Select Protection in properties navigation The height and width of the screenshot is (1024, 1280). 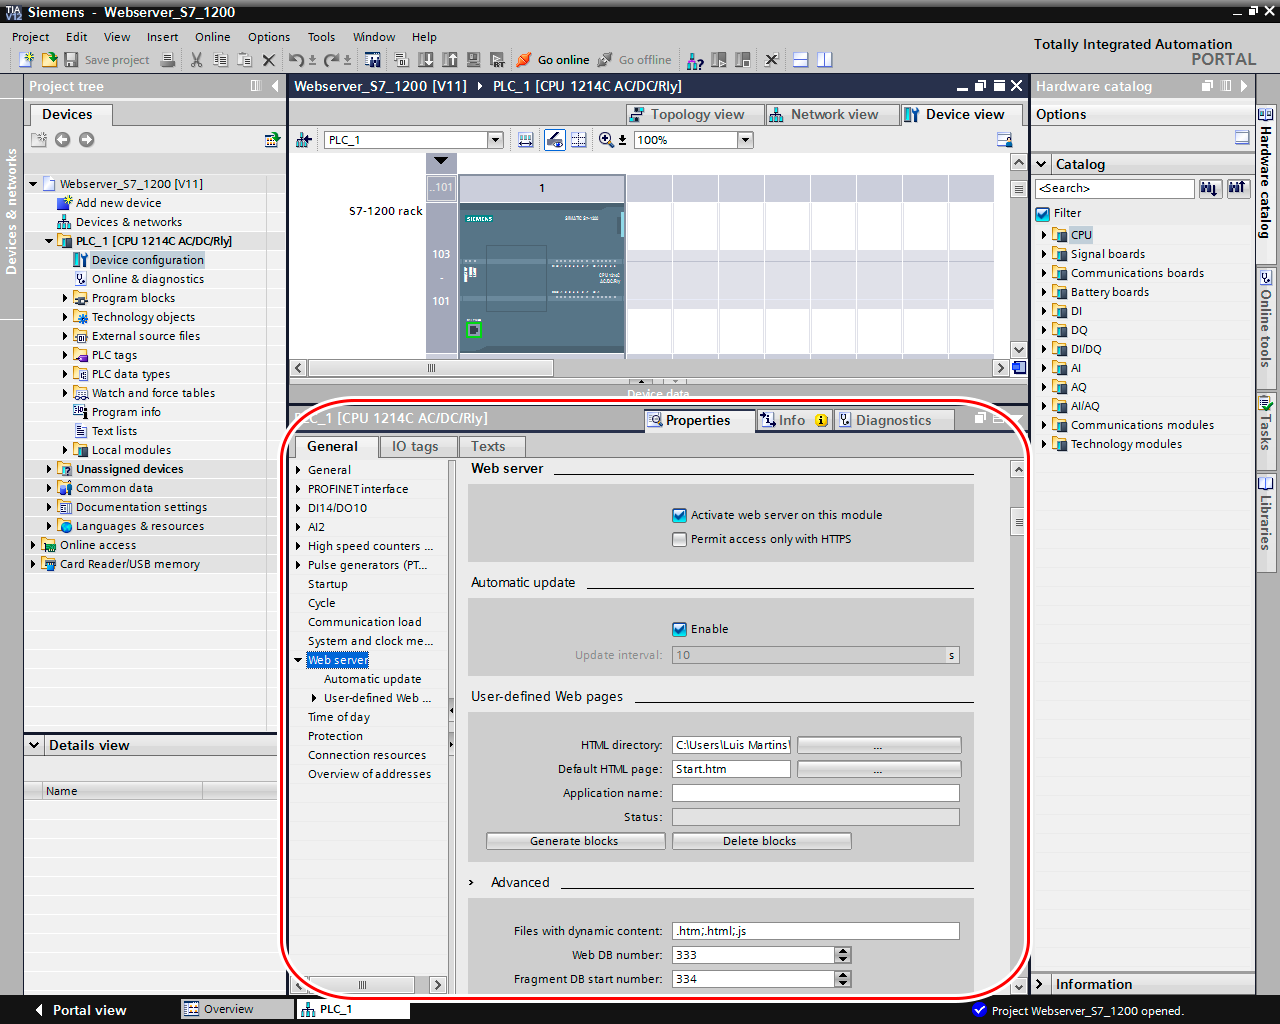click(x=335, y=736)
